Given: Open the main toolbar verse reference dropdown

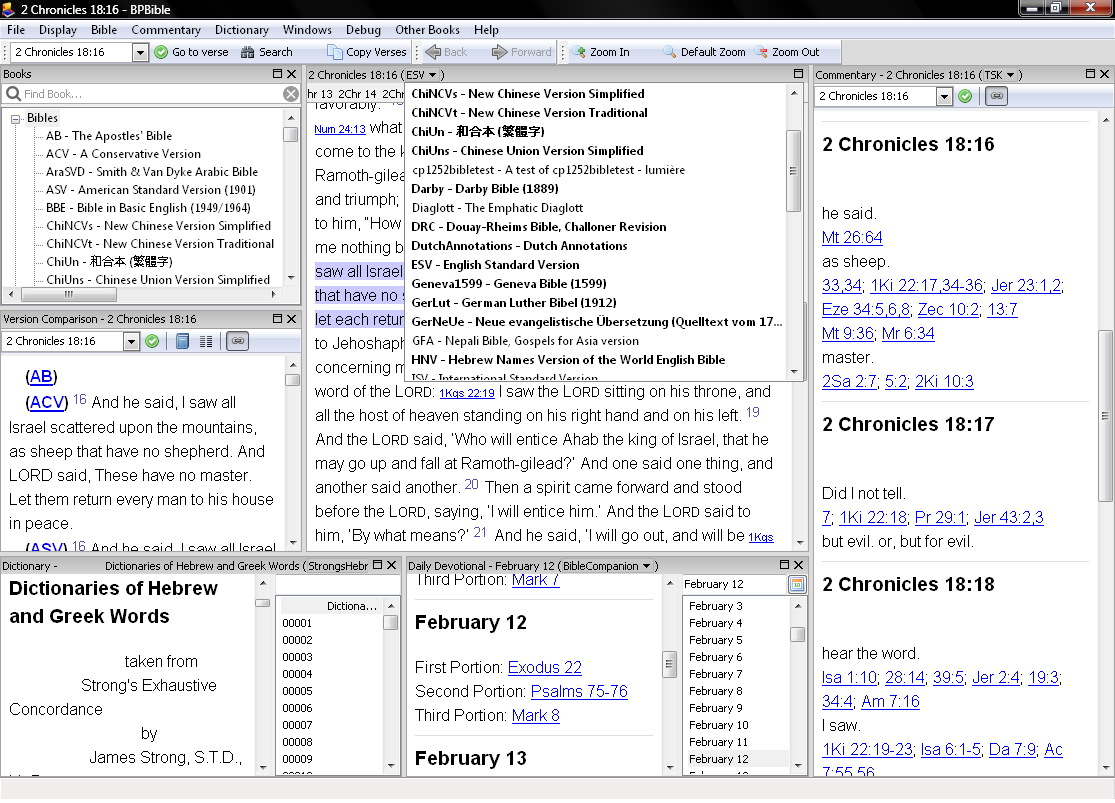Looking at the screenshot, I should (140, 52).
